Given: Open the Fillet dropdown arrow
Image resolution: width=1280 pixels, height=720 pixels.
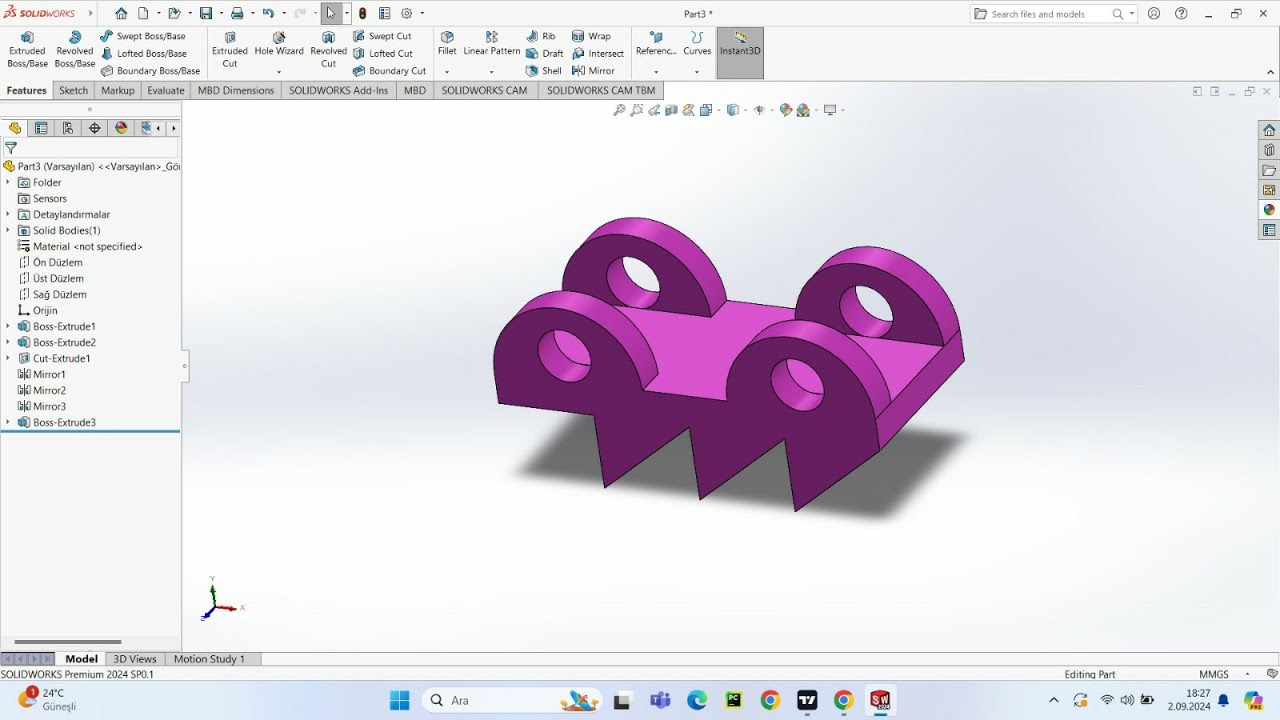Looking at the screenshot, I should 447,72.
